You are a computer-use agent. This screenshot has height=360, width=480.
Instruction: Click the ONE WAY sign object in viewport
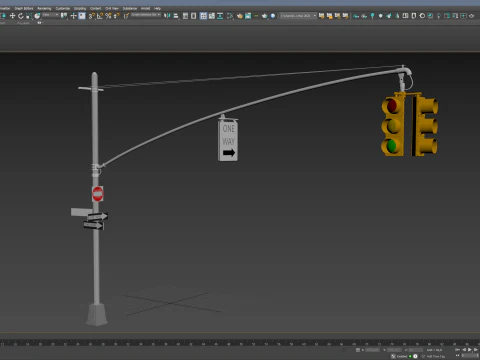point(228,141)
